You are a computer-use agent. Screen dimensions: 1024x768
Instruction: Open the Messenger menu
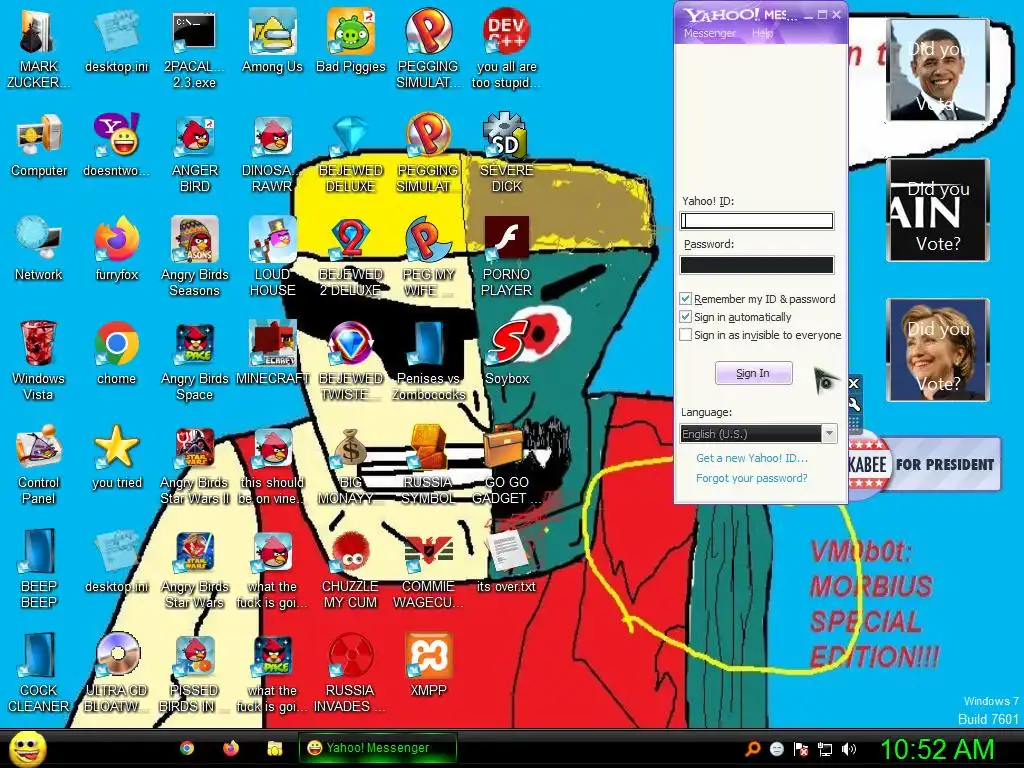point(709,33)
